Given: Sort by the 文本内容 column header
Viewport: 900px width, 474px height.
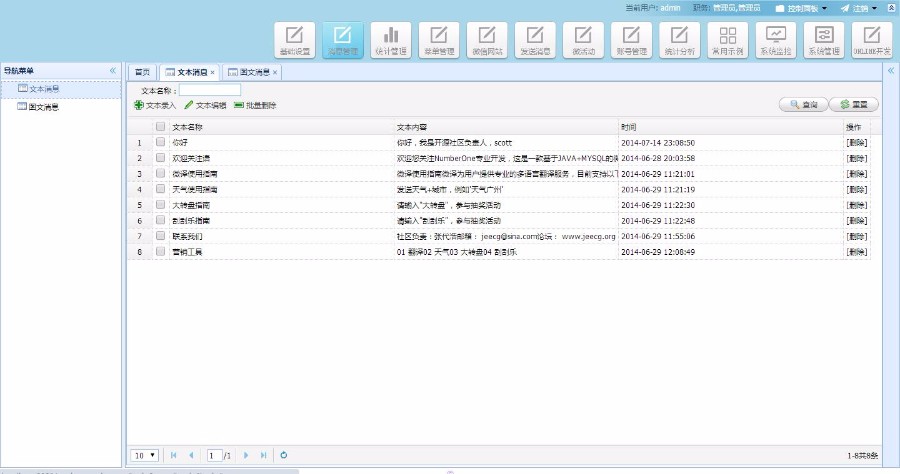Looking at the screenshot, I should (x=506, y=127).
